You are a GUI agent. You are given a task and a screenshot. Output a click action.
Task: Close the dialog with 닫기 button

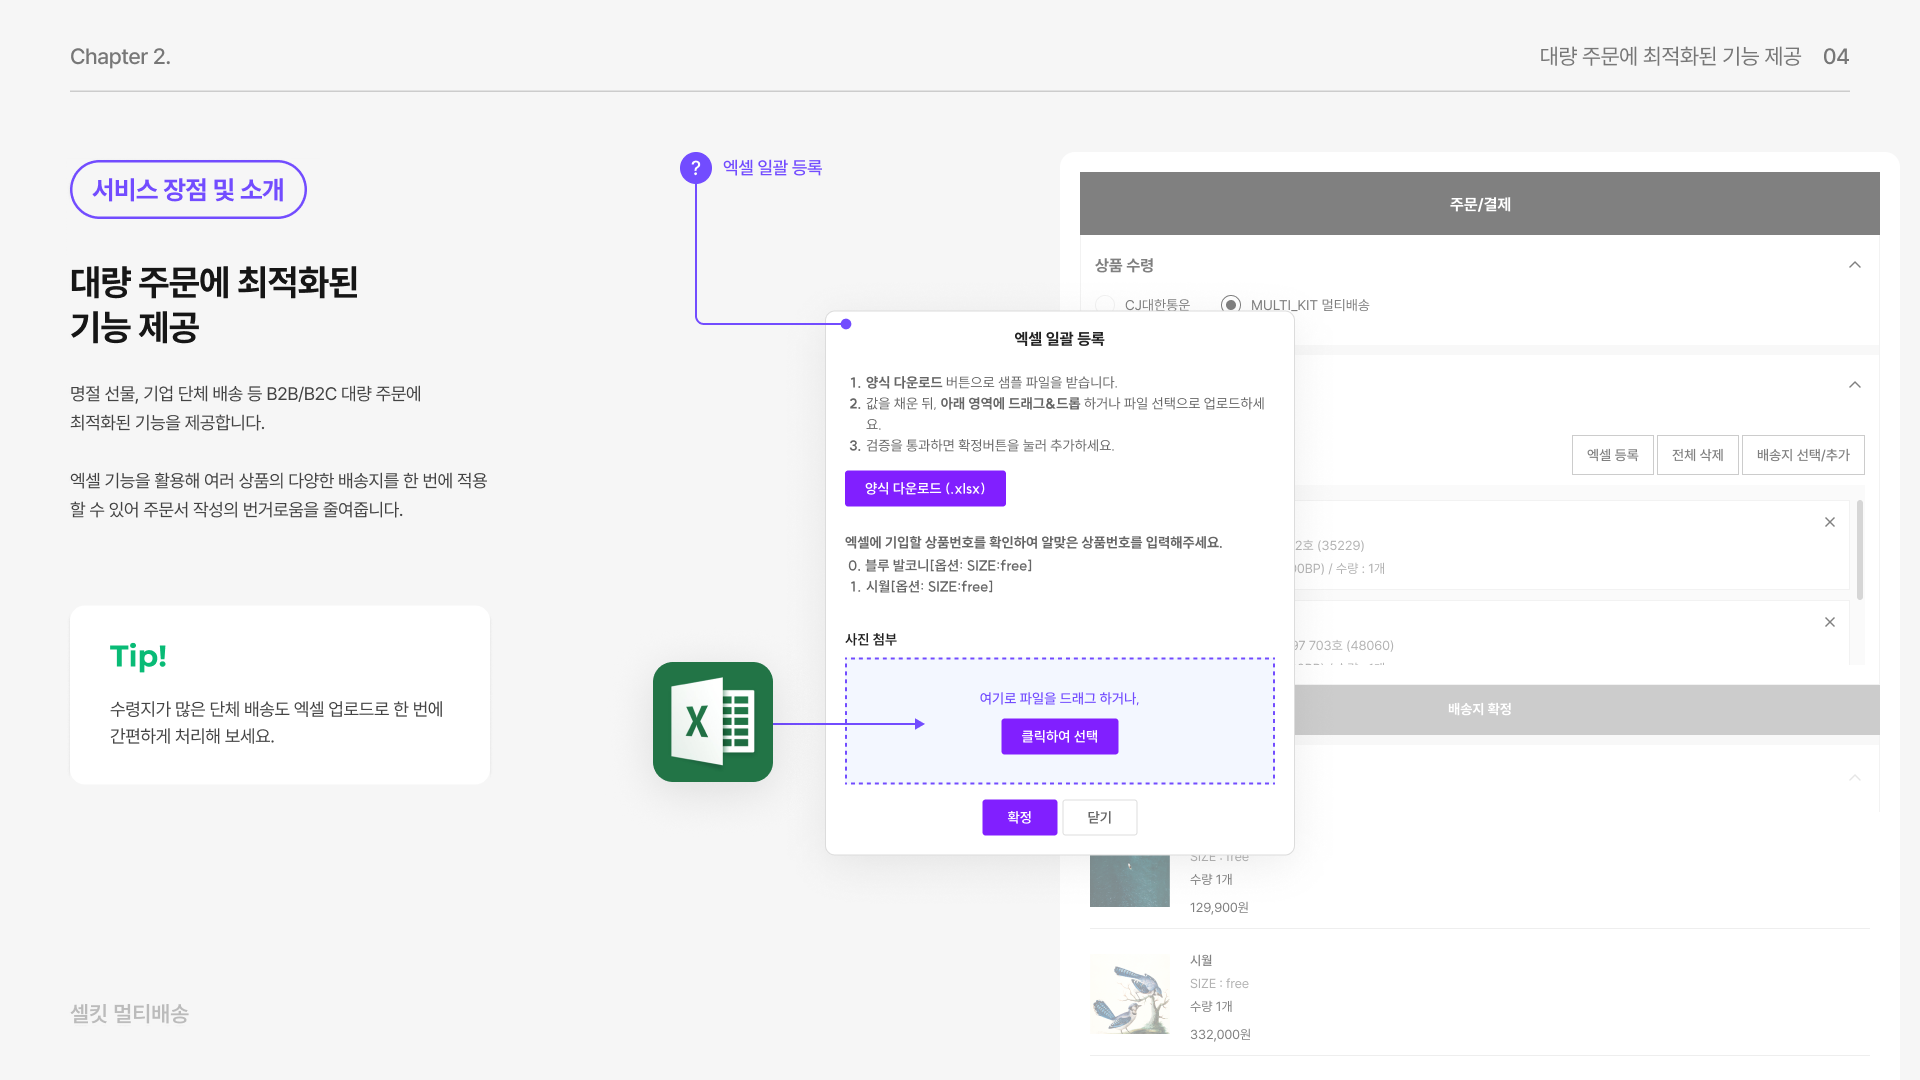1099,817
